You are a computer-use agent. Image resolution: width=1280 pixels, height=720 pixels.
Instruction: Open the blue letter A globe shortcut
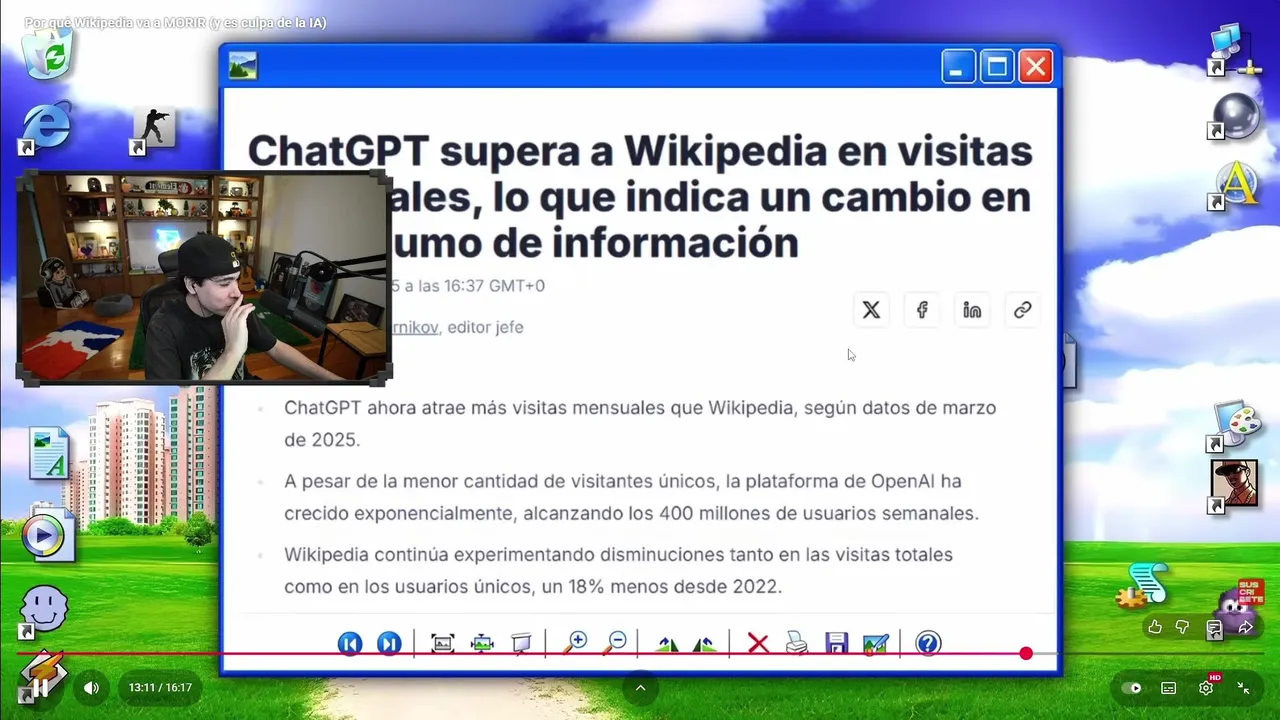(x=1235, y=185)
